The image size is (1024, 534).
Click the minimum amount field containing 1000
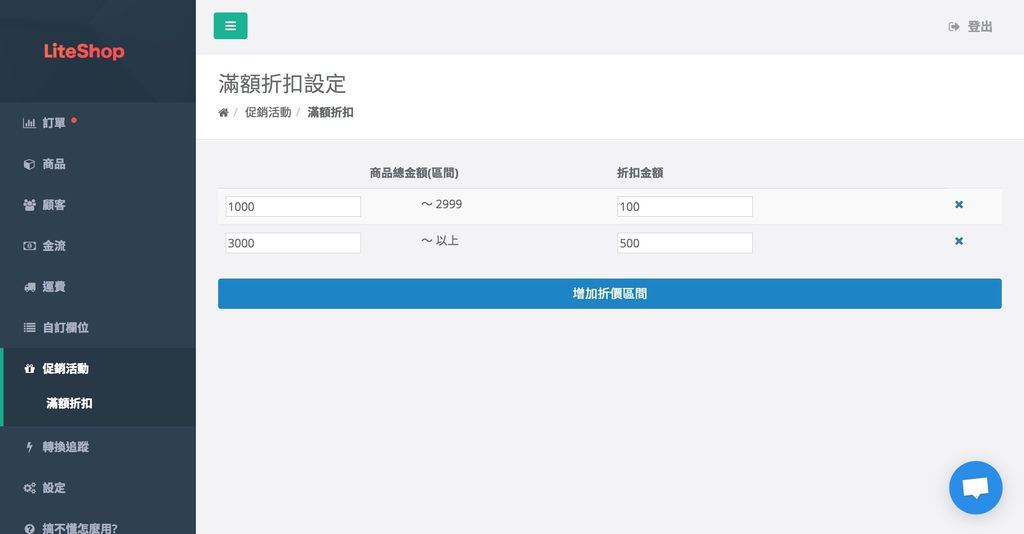[293, 206]
